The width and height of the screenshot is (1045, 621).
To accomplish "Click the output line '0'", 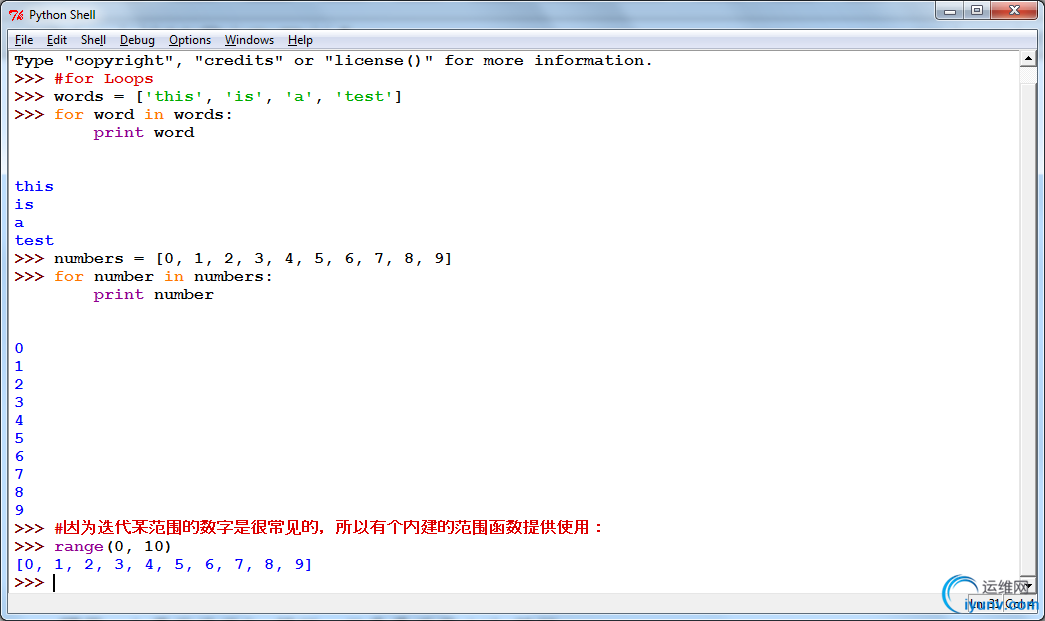I will click(x=19, y=348).
